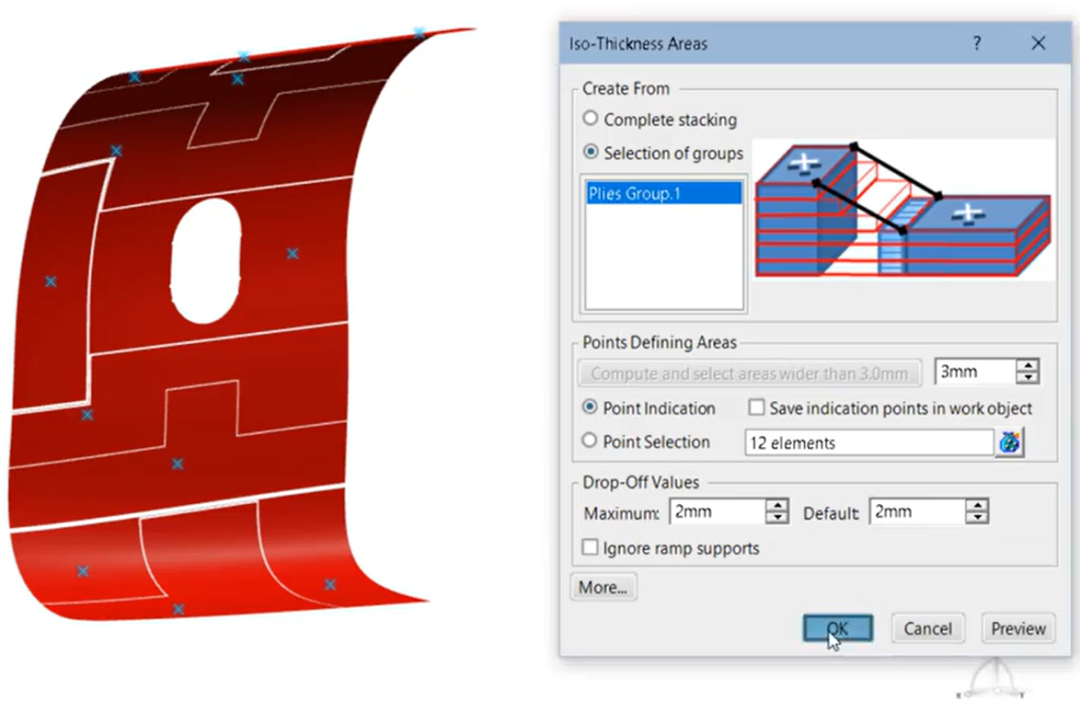Decrease the 3mm area width spinner
The height and width of the screenshot is (711, 1080).
tap(1027, 378)
